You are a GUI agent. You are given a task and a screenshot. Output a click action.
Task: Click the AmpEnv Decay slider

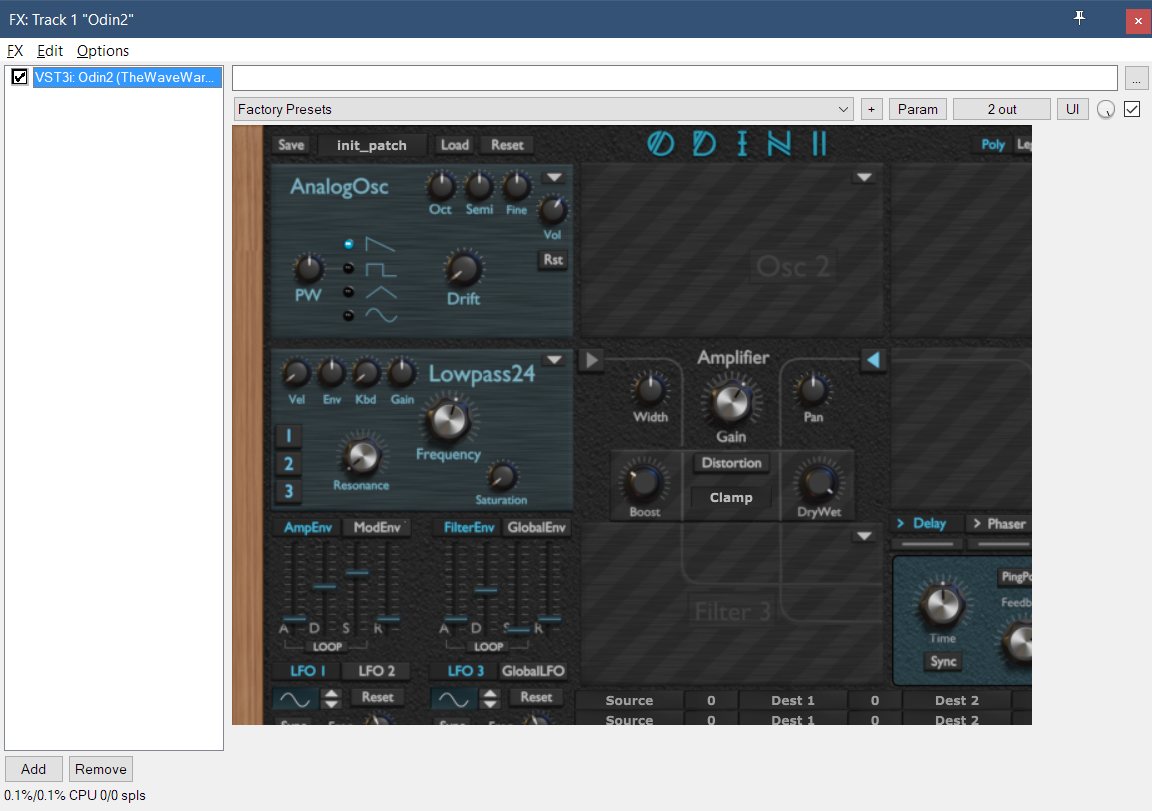324,586
